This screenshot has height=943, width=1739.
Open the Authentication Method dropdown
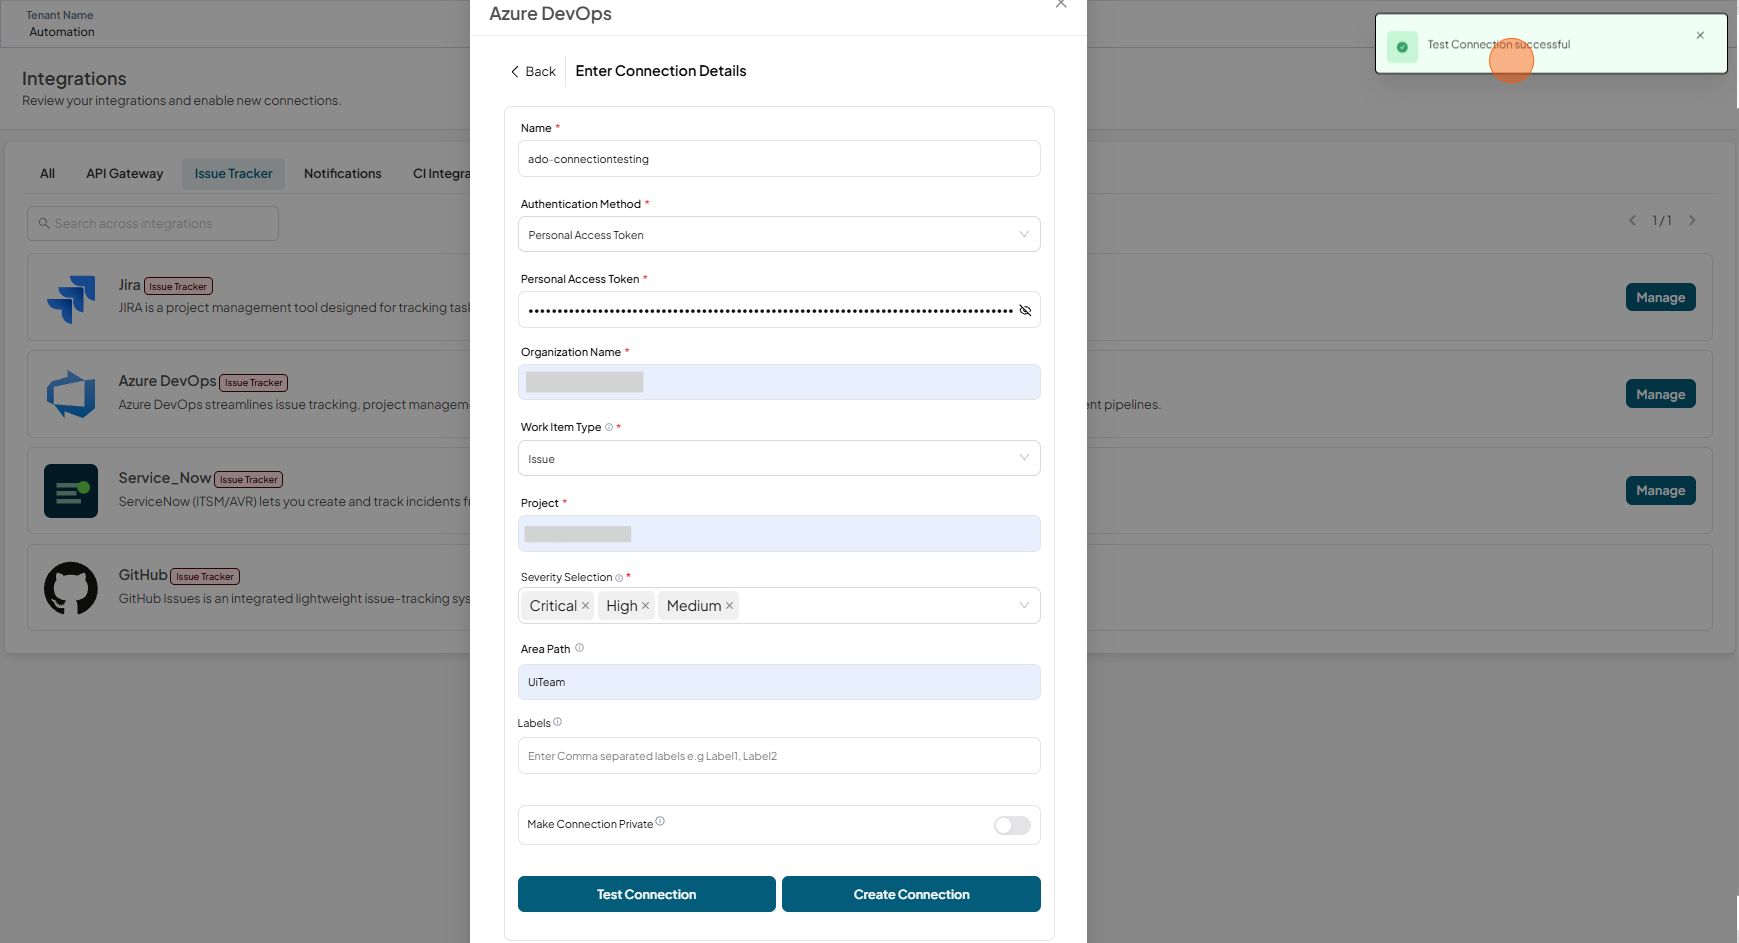779,235
